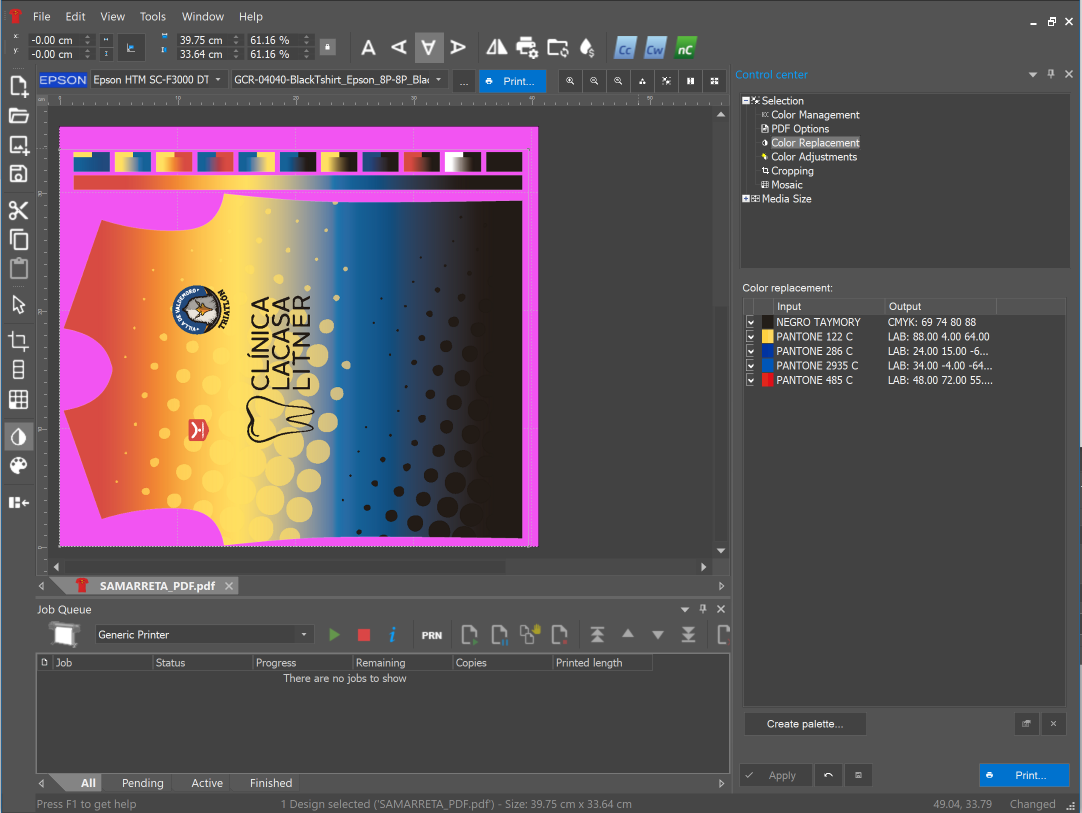Image resolution: width=1082 pixels, height=813 pixels.
Task: Open the color palette tool
Action: tap(19, 466)
